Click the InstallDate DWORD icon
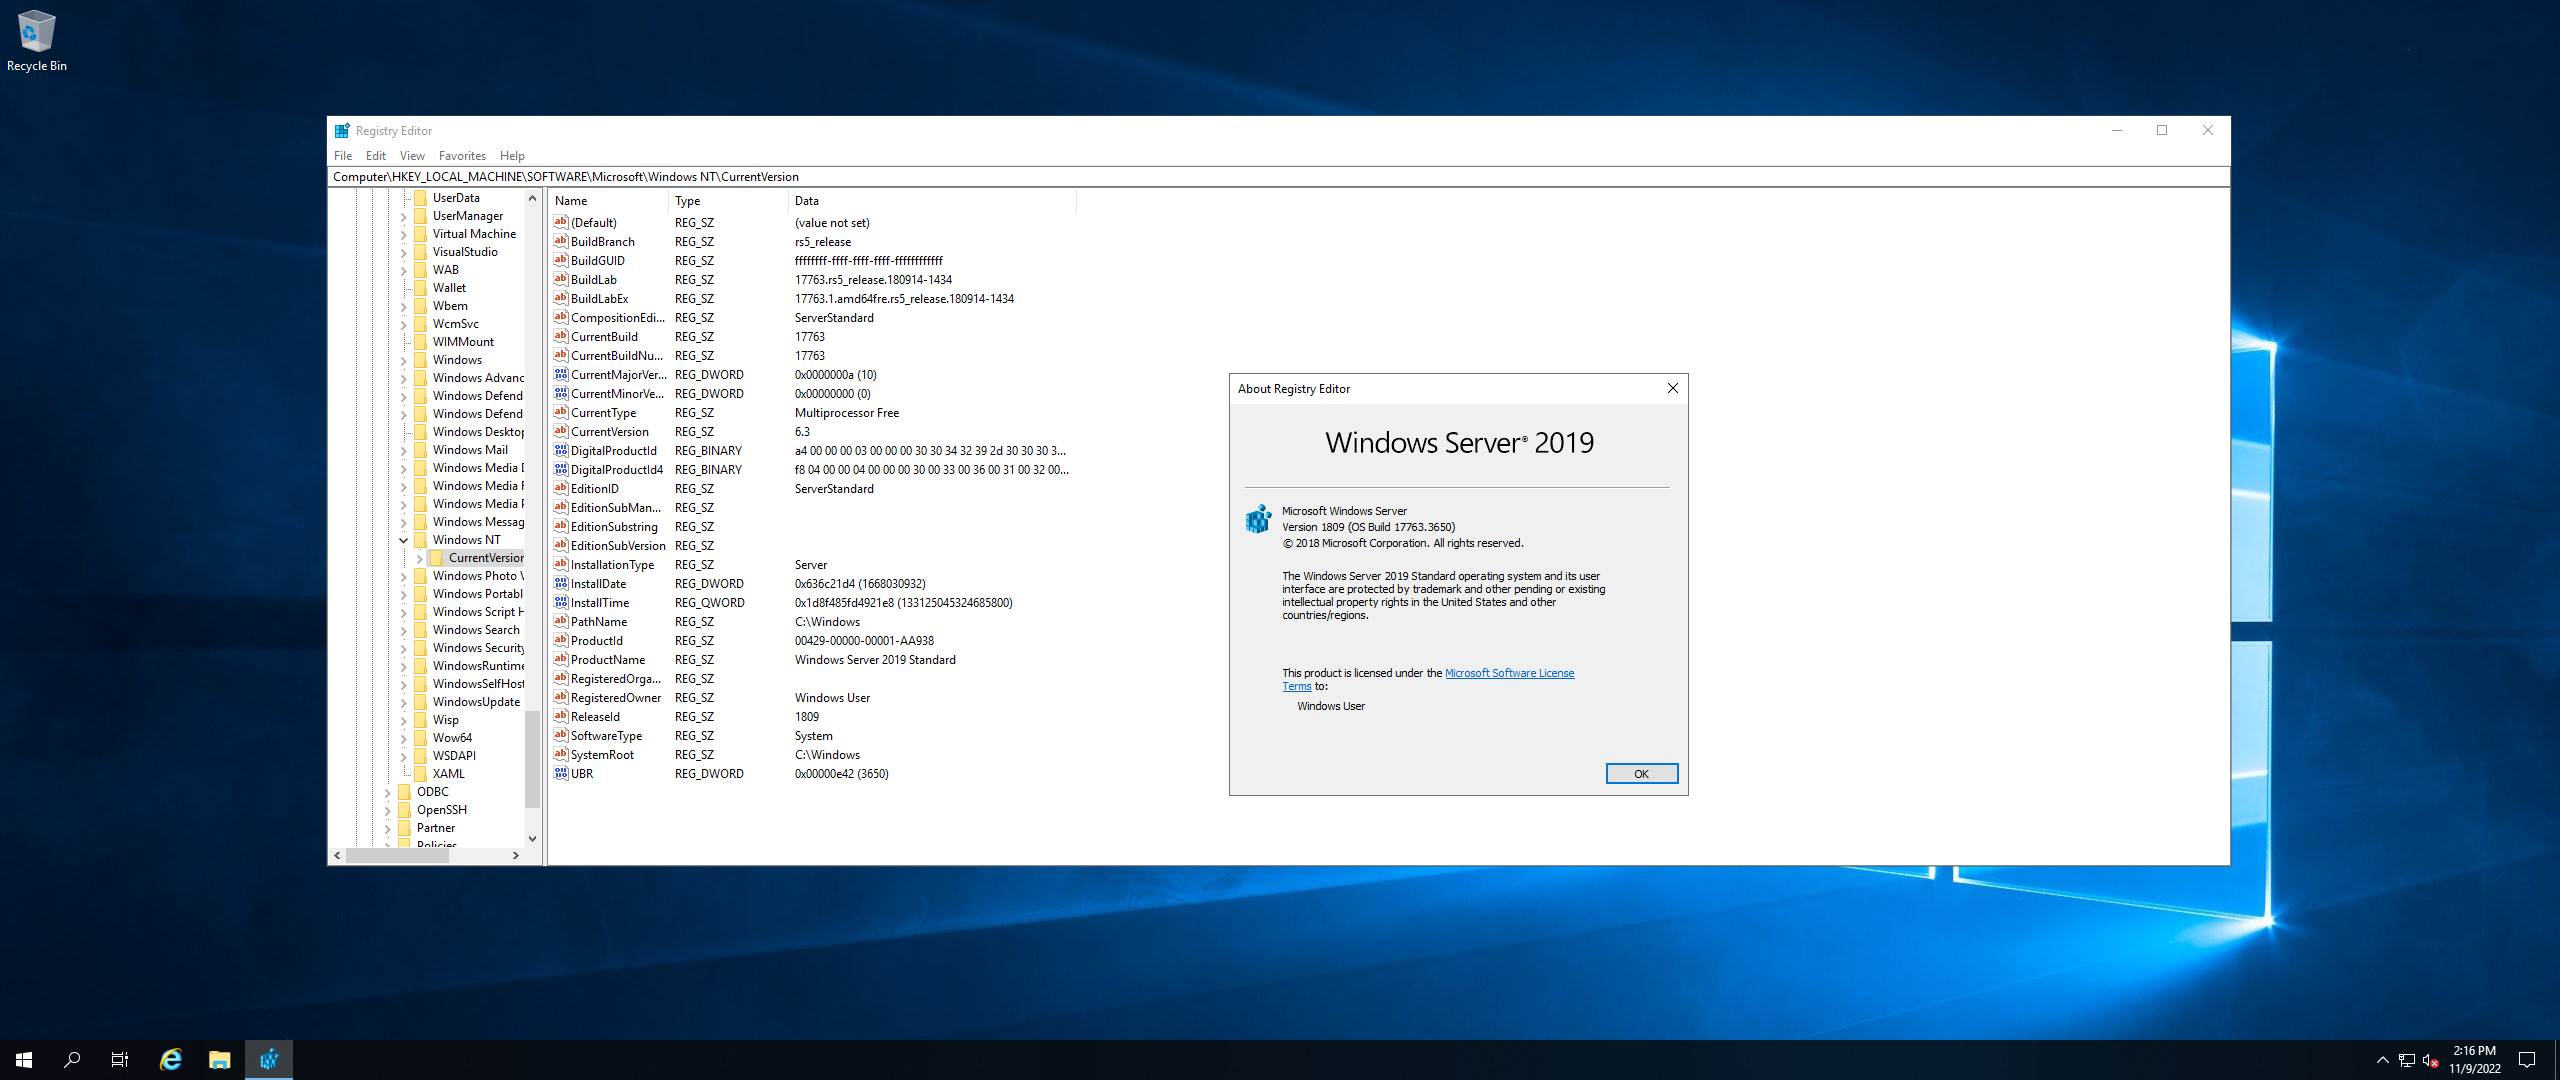 tap(561, 583)
